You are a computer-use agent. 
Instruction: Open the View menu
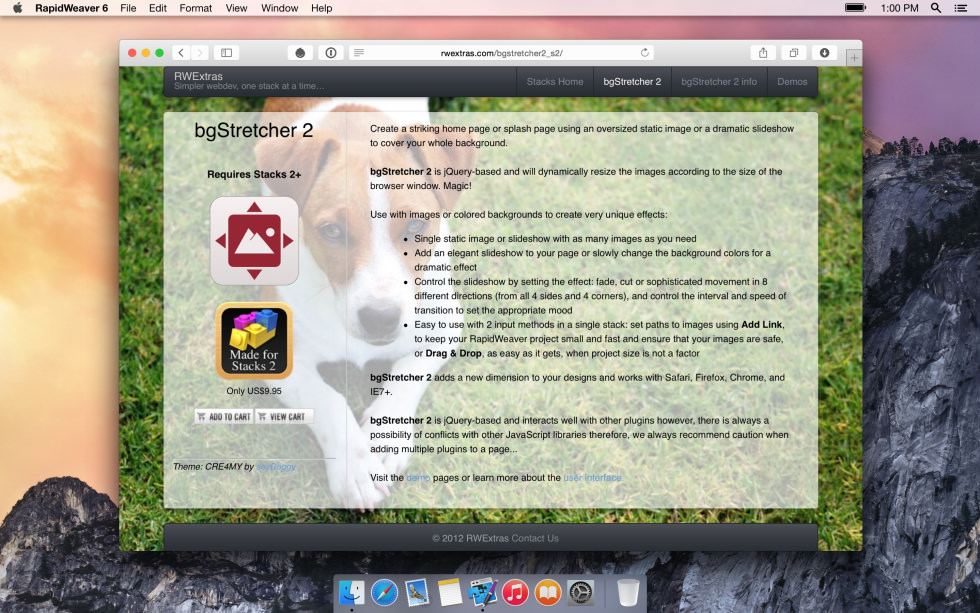click(x=236, y=8)
